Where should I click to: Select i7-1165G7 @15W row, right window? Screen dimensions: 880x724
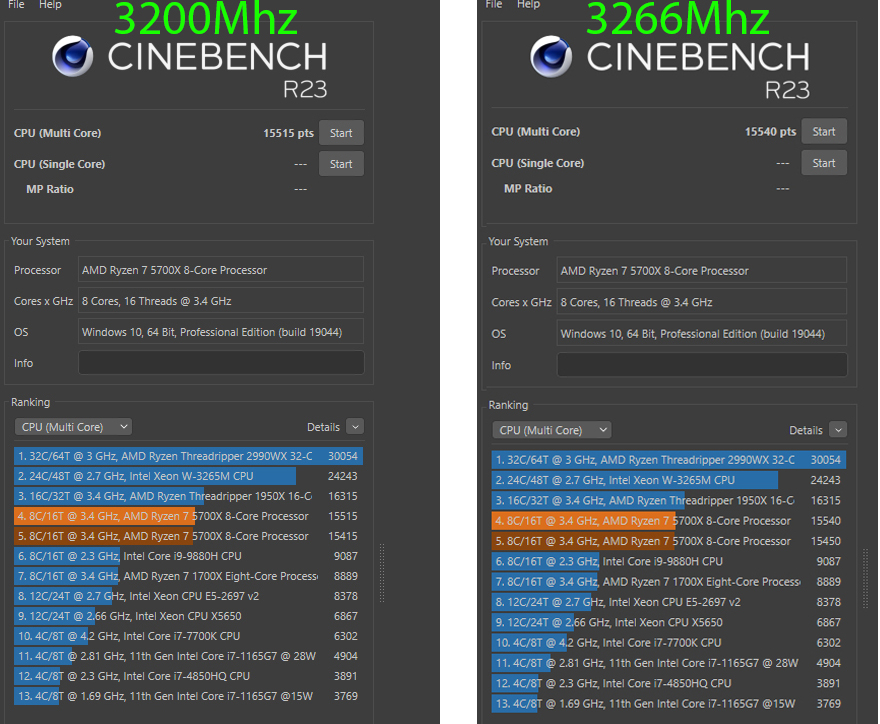pyautogui.click(x=669, y=703)
